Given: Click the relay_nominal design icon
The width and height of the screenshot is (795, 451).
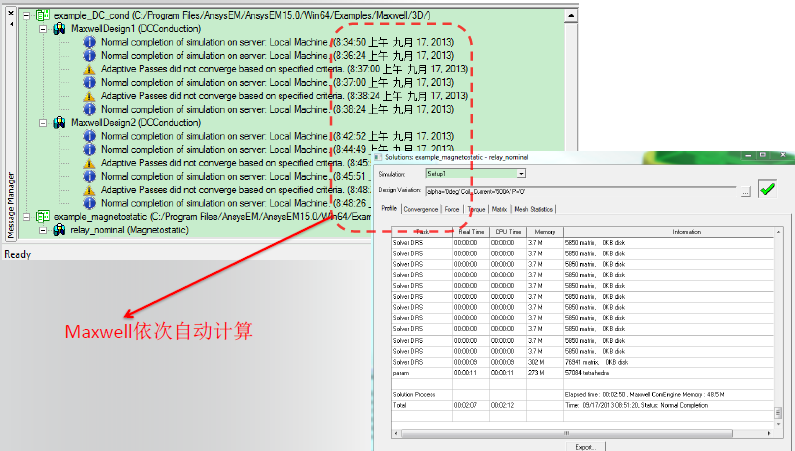Looking at the screenshot, I should coord(59,230).
